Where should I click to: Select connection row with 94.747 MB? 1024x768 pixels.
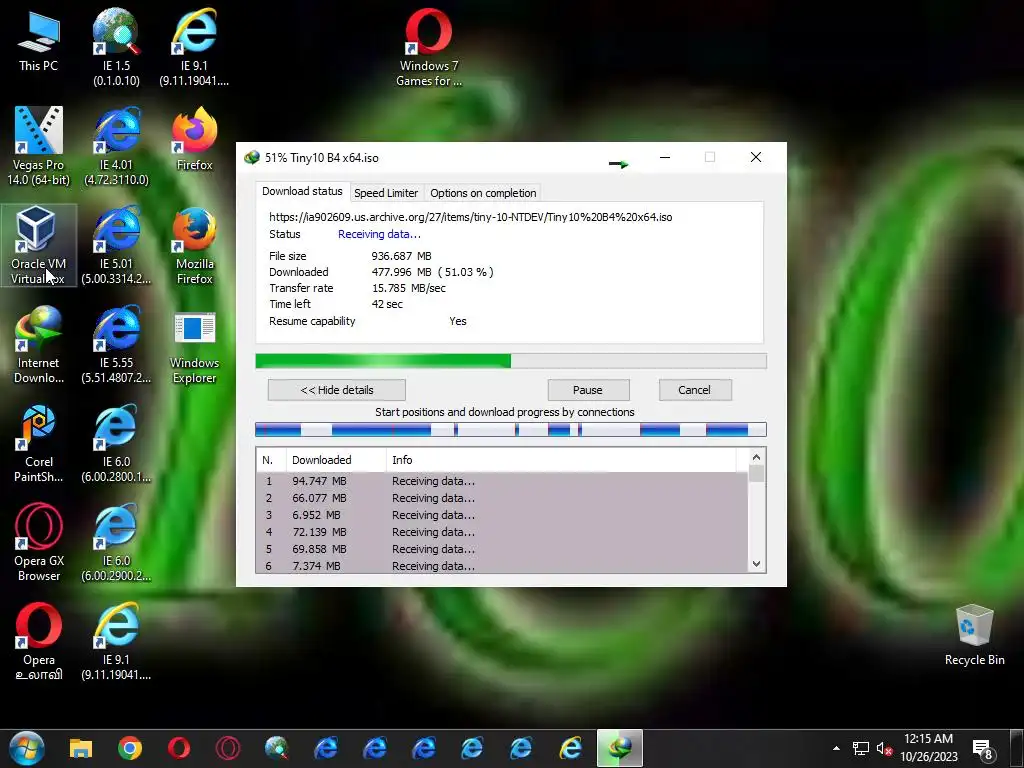(502, 481)
